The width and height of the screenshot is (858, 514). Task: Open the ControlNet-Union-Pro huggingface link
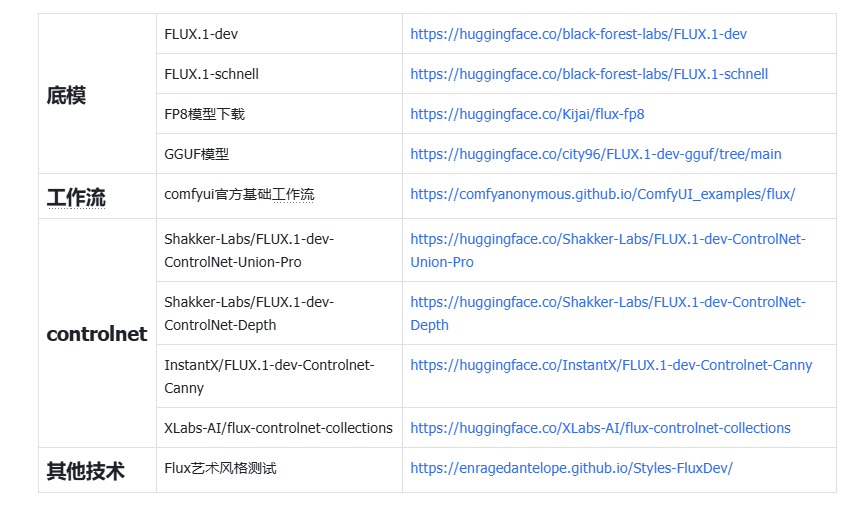(607, 250)
